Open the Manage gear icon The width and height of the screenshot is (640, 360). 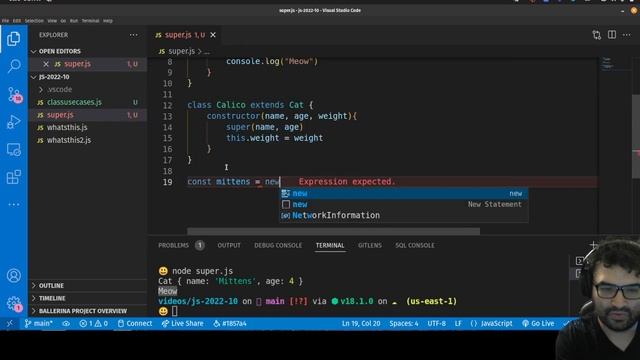tap(14, 304)
